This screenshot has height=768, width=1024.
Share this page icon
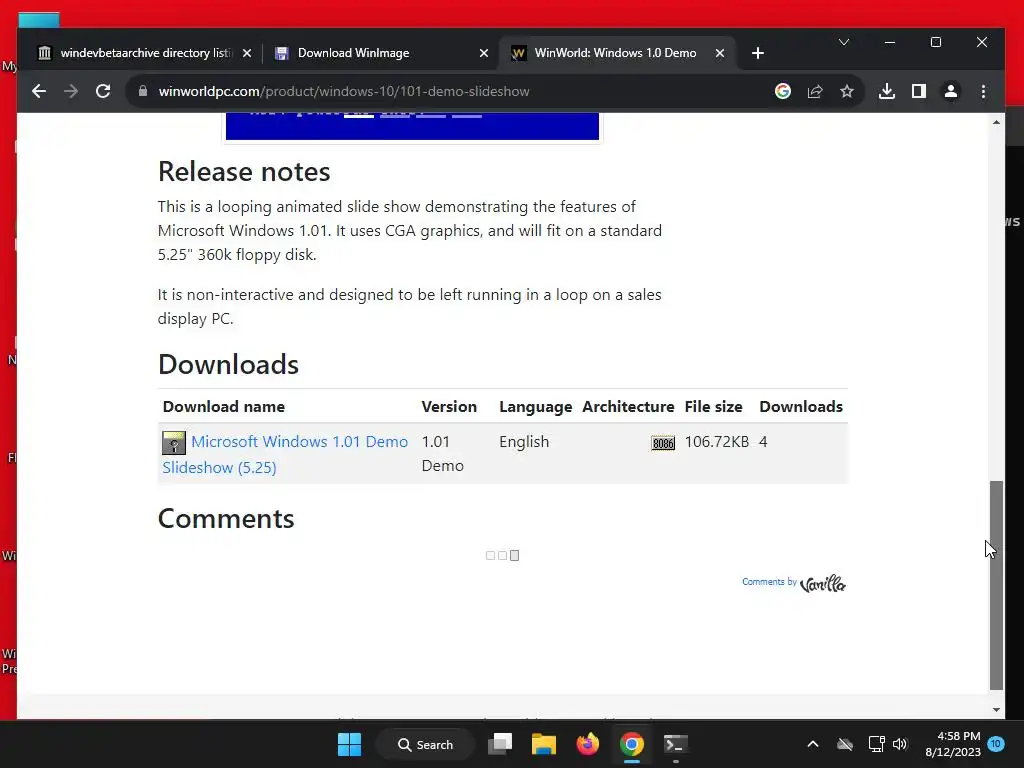815,91
